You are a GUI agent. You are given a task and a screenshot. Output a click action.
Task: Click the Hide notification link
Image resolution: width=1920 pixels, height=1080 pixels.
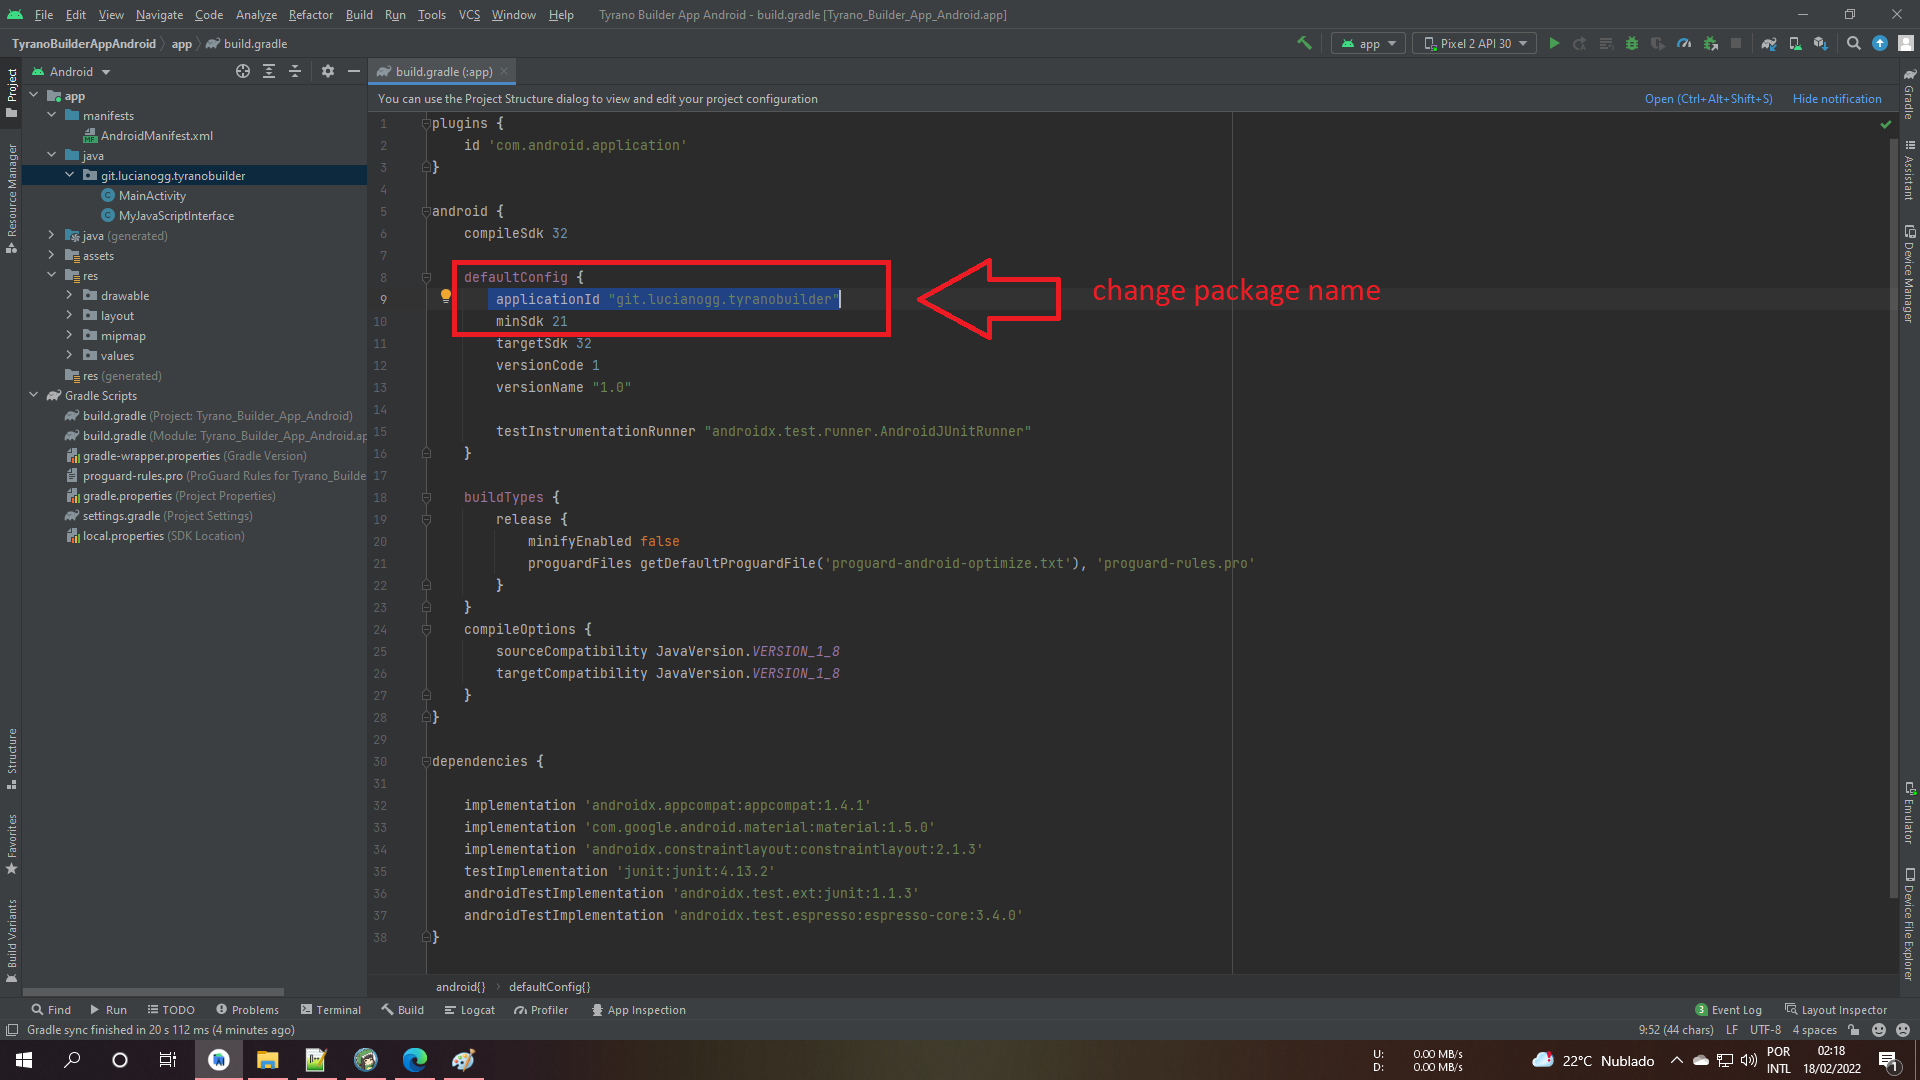(x=1836, y=98)
